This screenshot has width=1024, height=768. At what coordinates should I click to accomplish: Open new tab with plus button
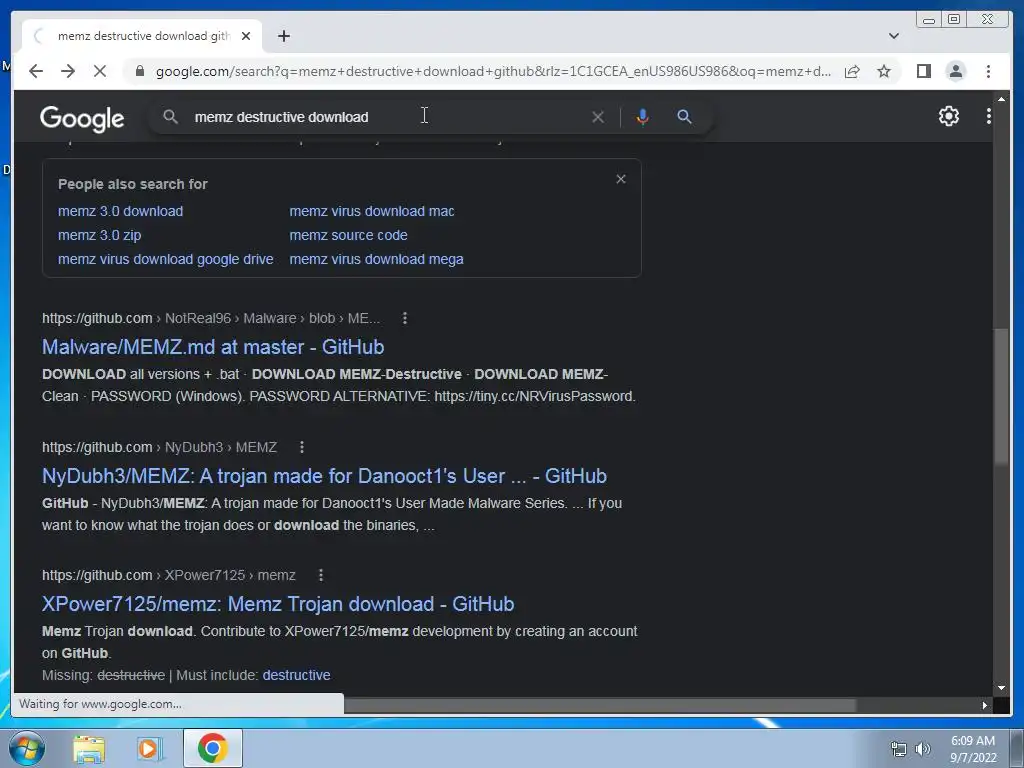(283, 36)
